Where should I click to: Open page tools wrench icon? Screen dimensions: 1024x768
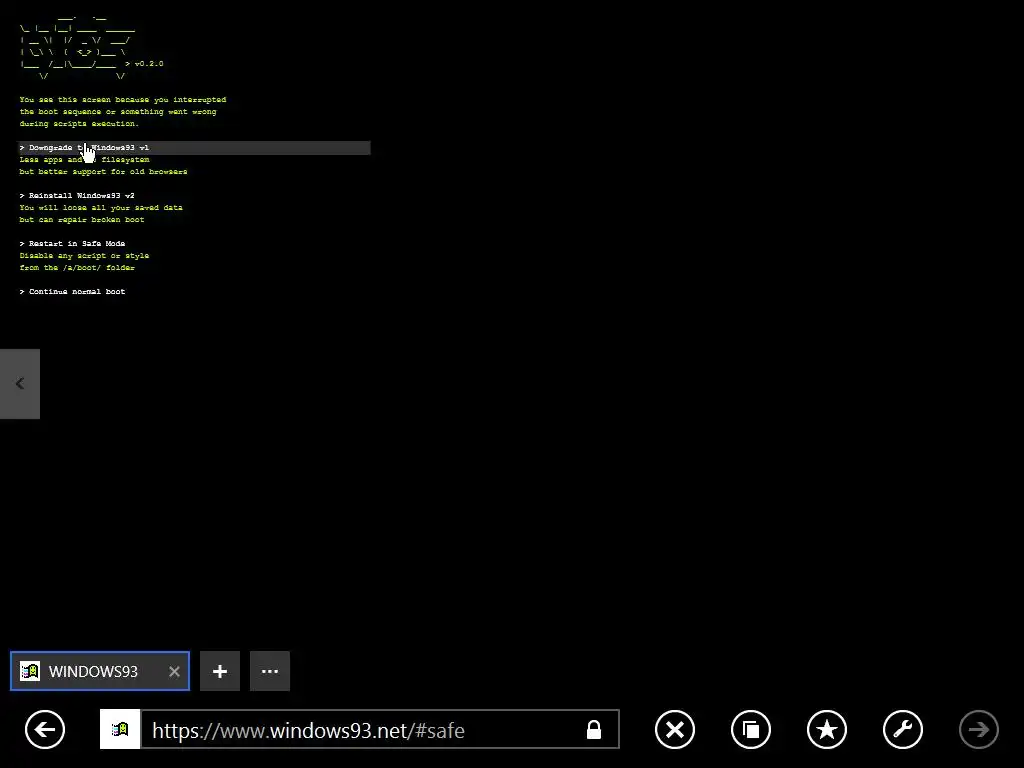(x=903, y=729)
